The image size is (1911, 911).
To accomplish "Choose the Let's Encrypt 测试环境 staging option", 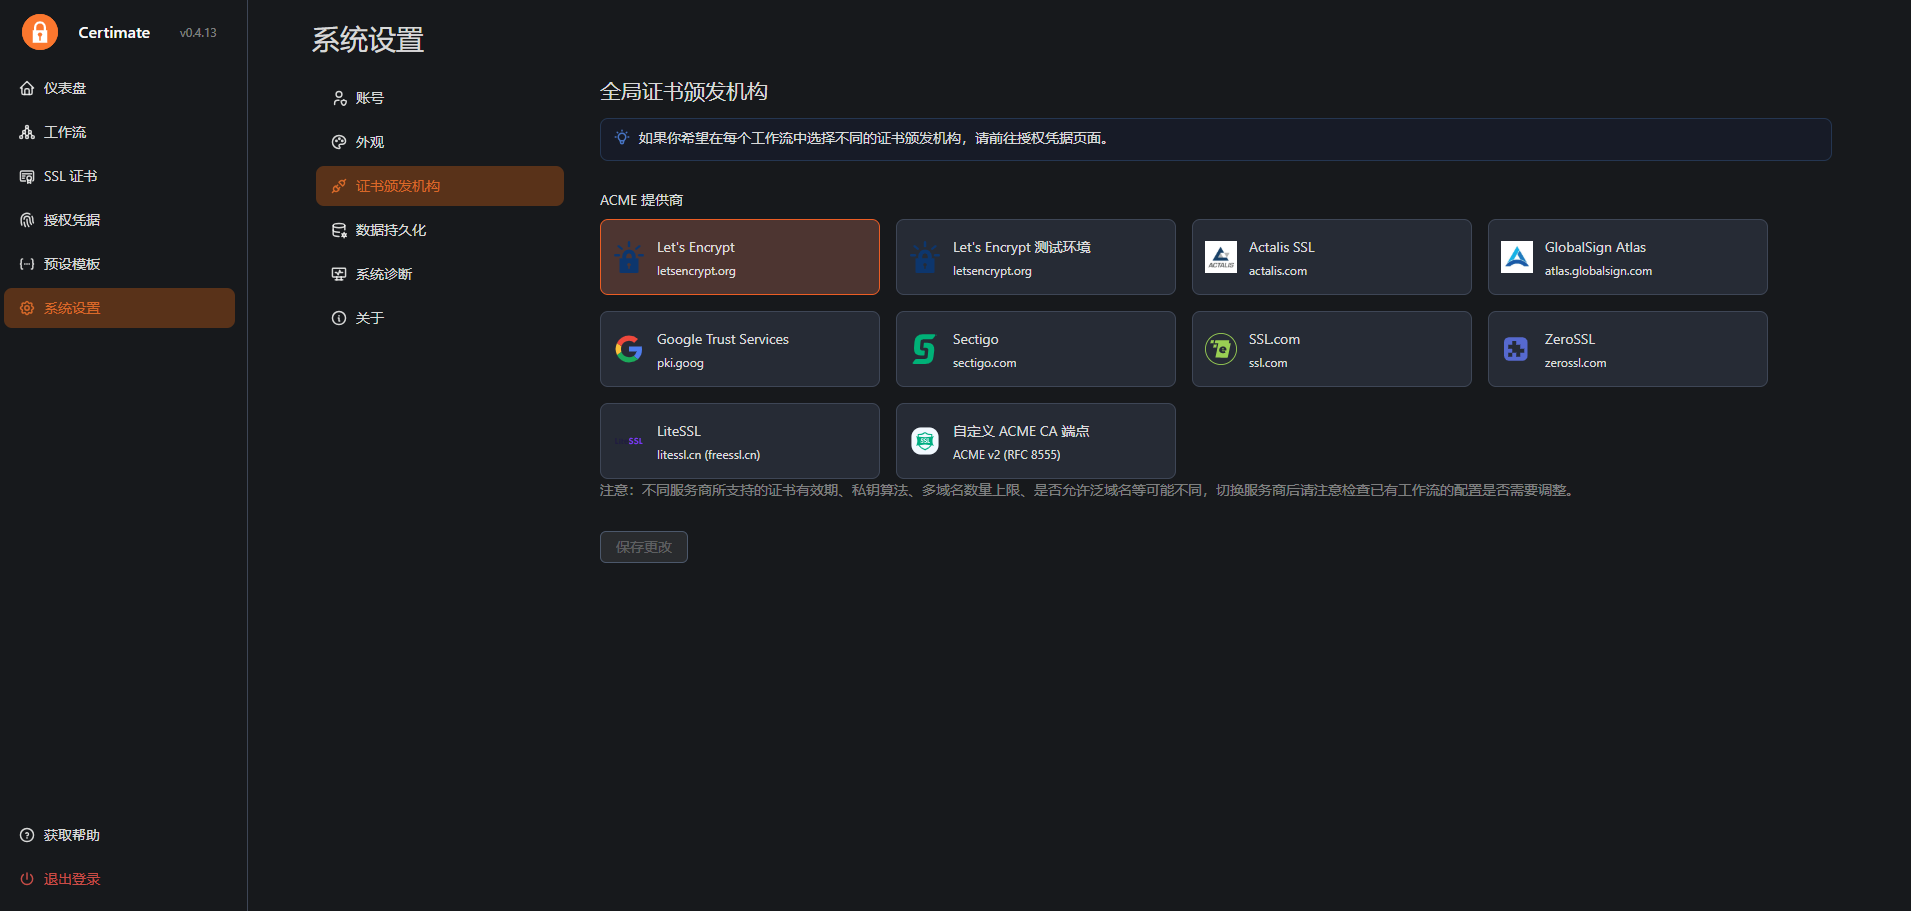I will 1035,257.
